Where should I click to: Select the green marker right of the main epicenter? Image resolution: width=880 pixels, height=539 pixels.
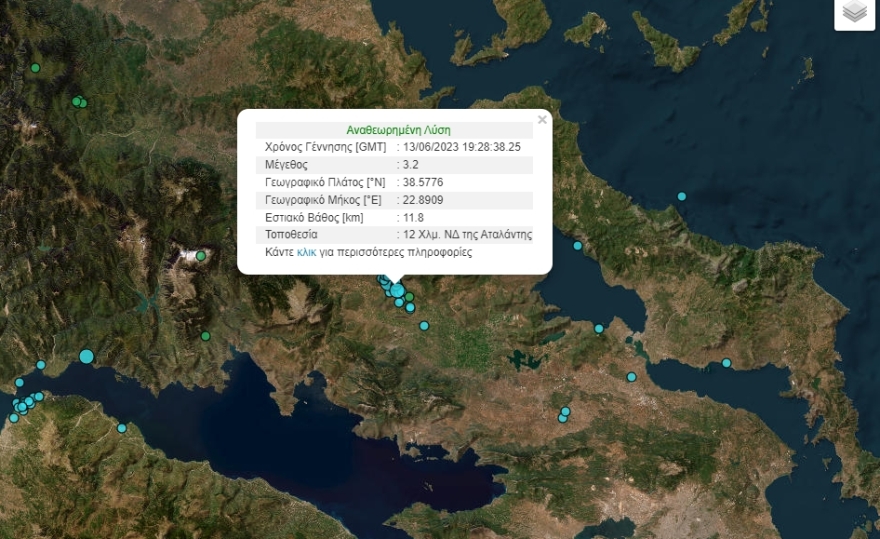pyautogui.click(x=410, y=296)
